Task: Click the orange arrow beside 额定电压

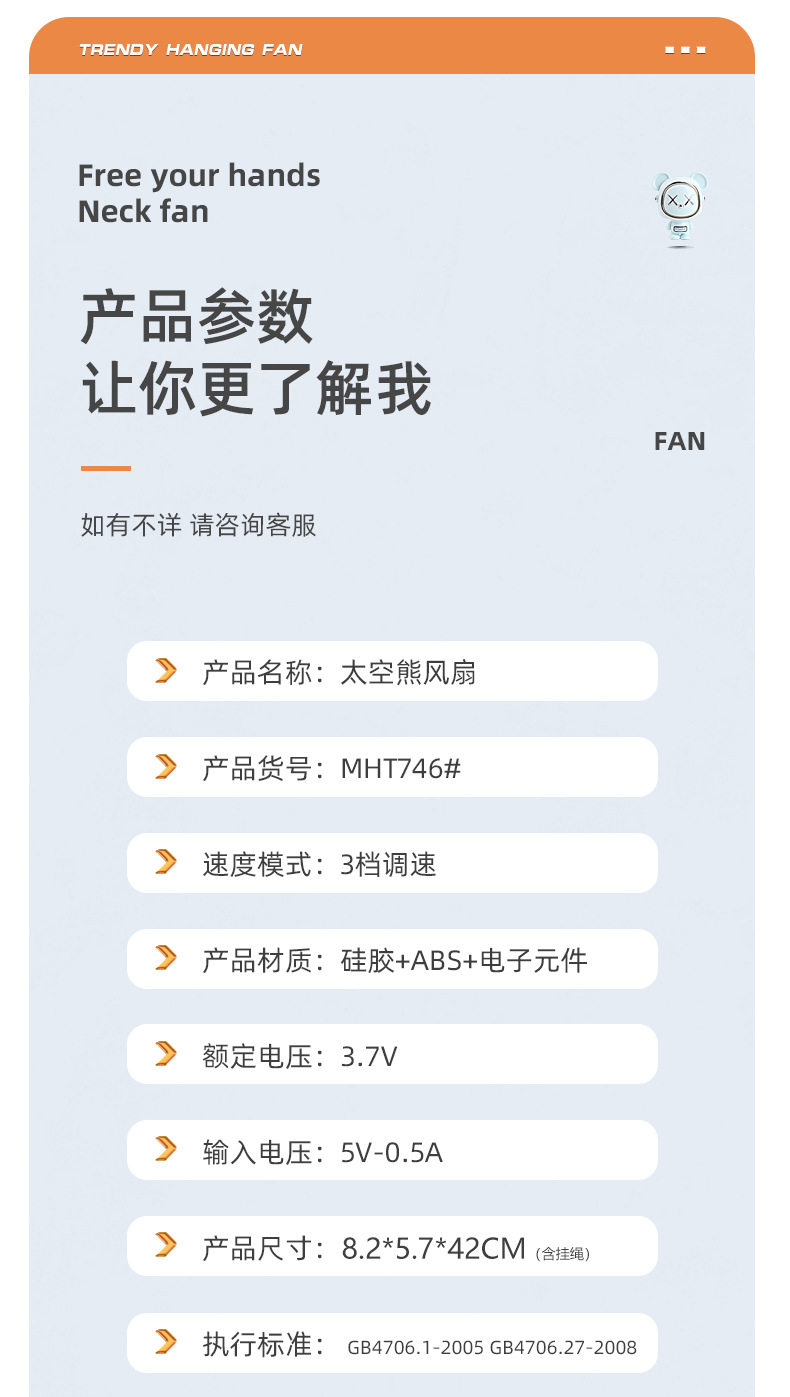Action: (166, 1054)
